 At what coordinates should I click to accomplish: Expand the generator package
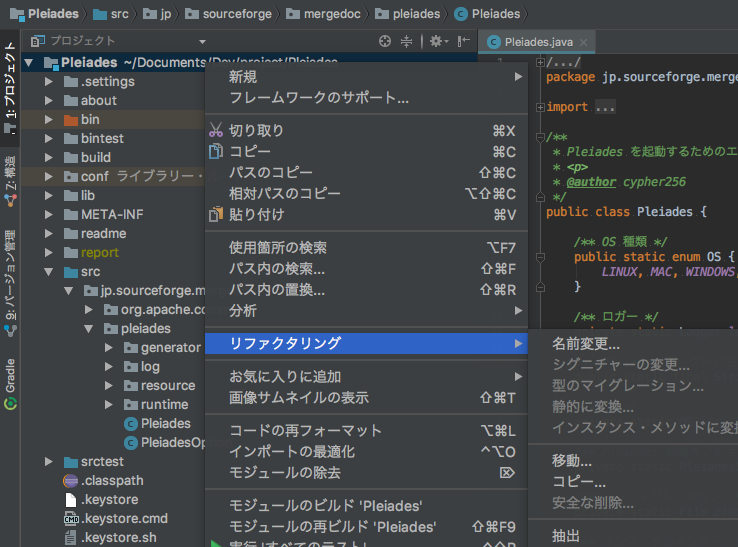coord(109,347)
